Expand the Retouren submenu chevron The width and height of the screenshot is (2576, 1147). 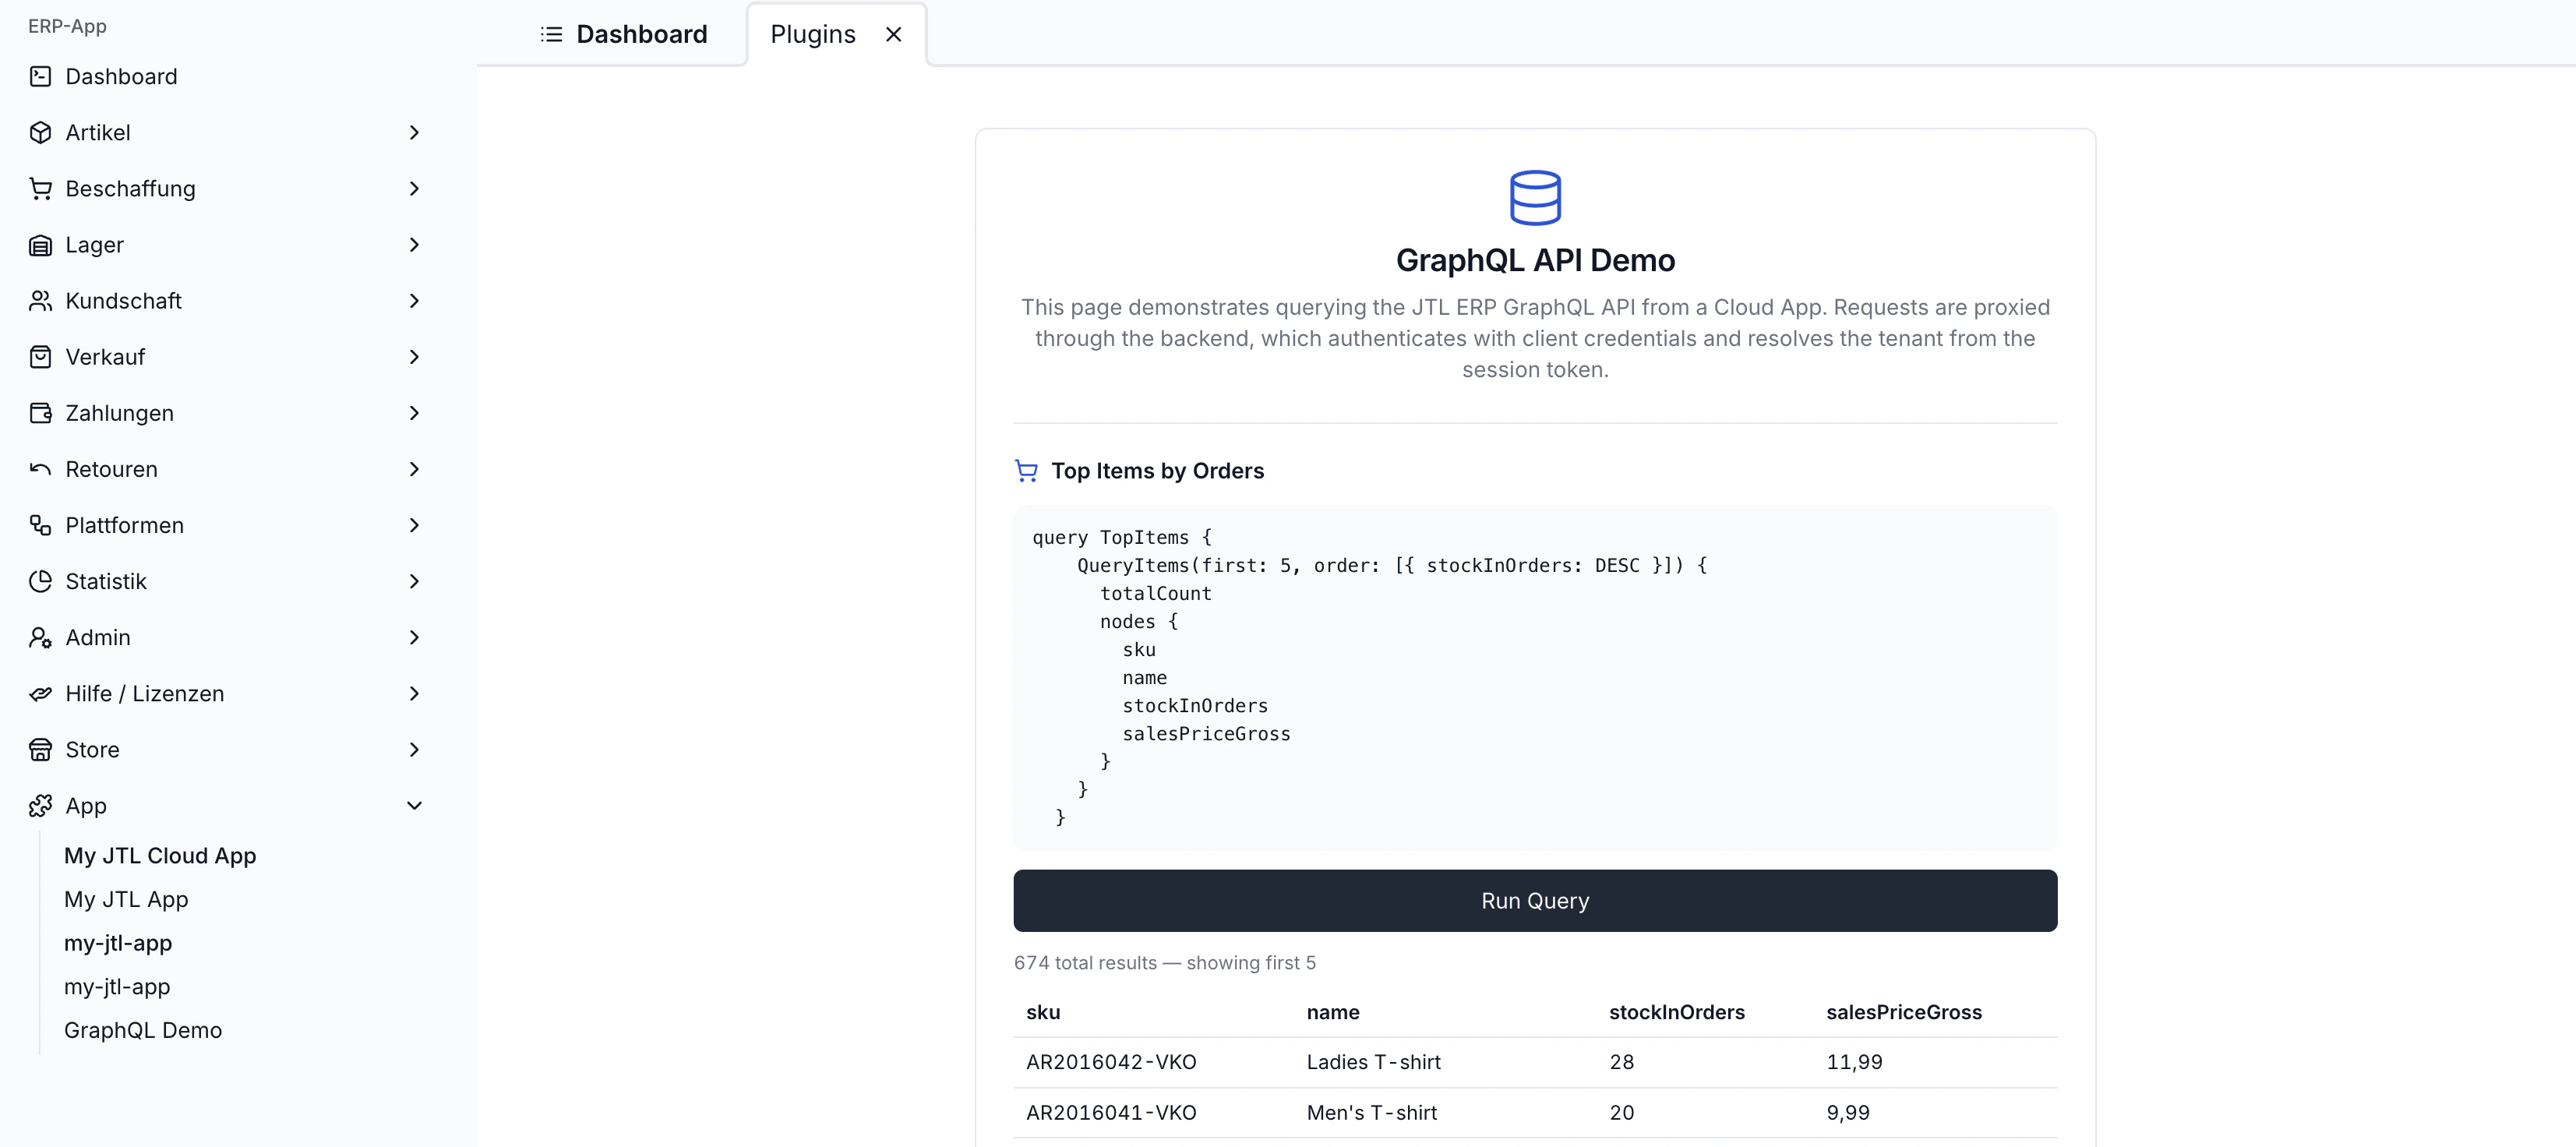(414, 469)
